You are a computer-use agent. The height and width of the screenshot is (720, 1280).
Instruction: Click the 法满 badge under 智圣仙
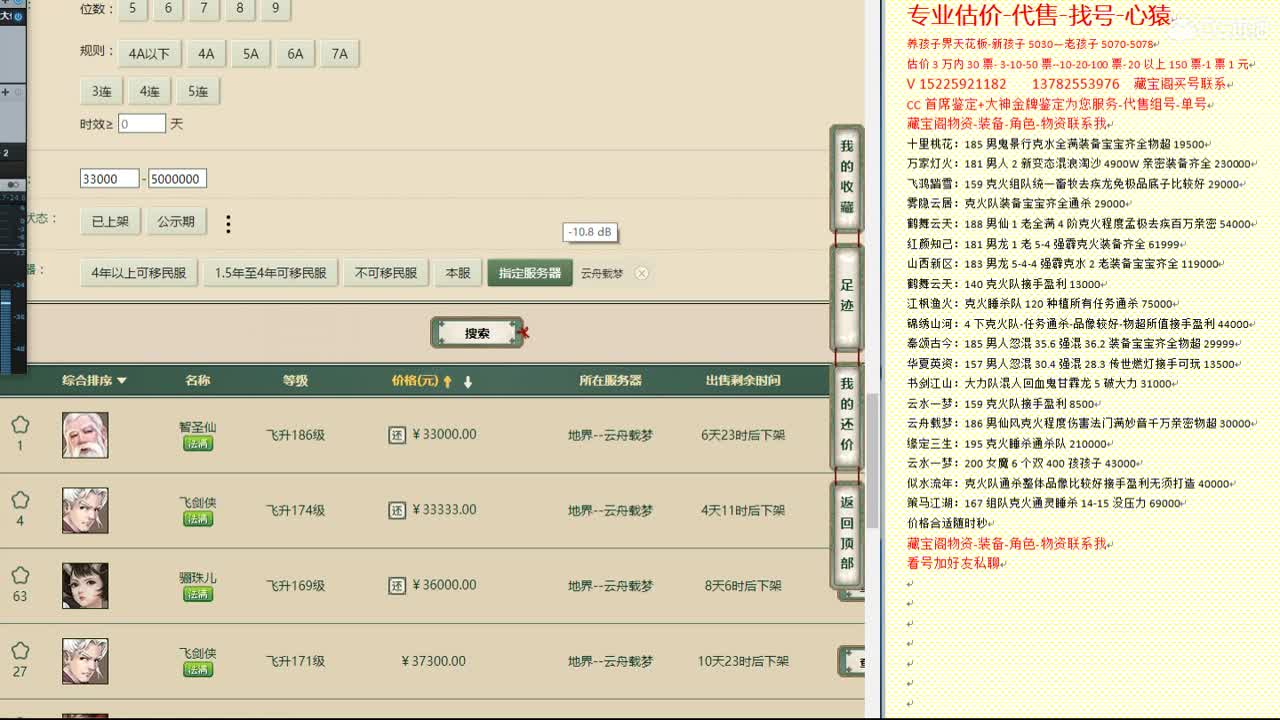pos(198,443)
